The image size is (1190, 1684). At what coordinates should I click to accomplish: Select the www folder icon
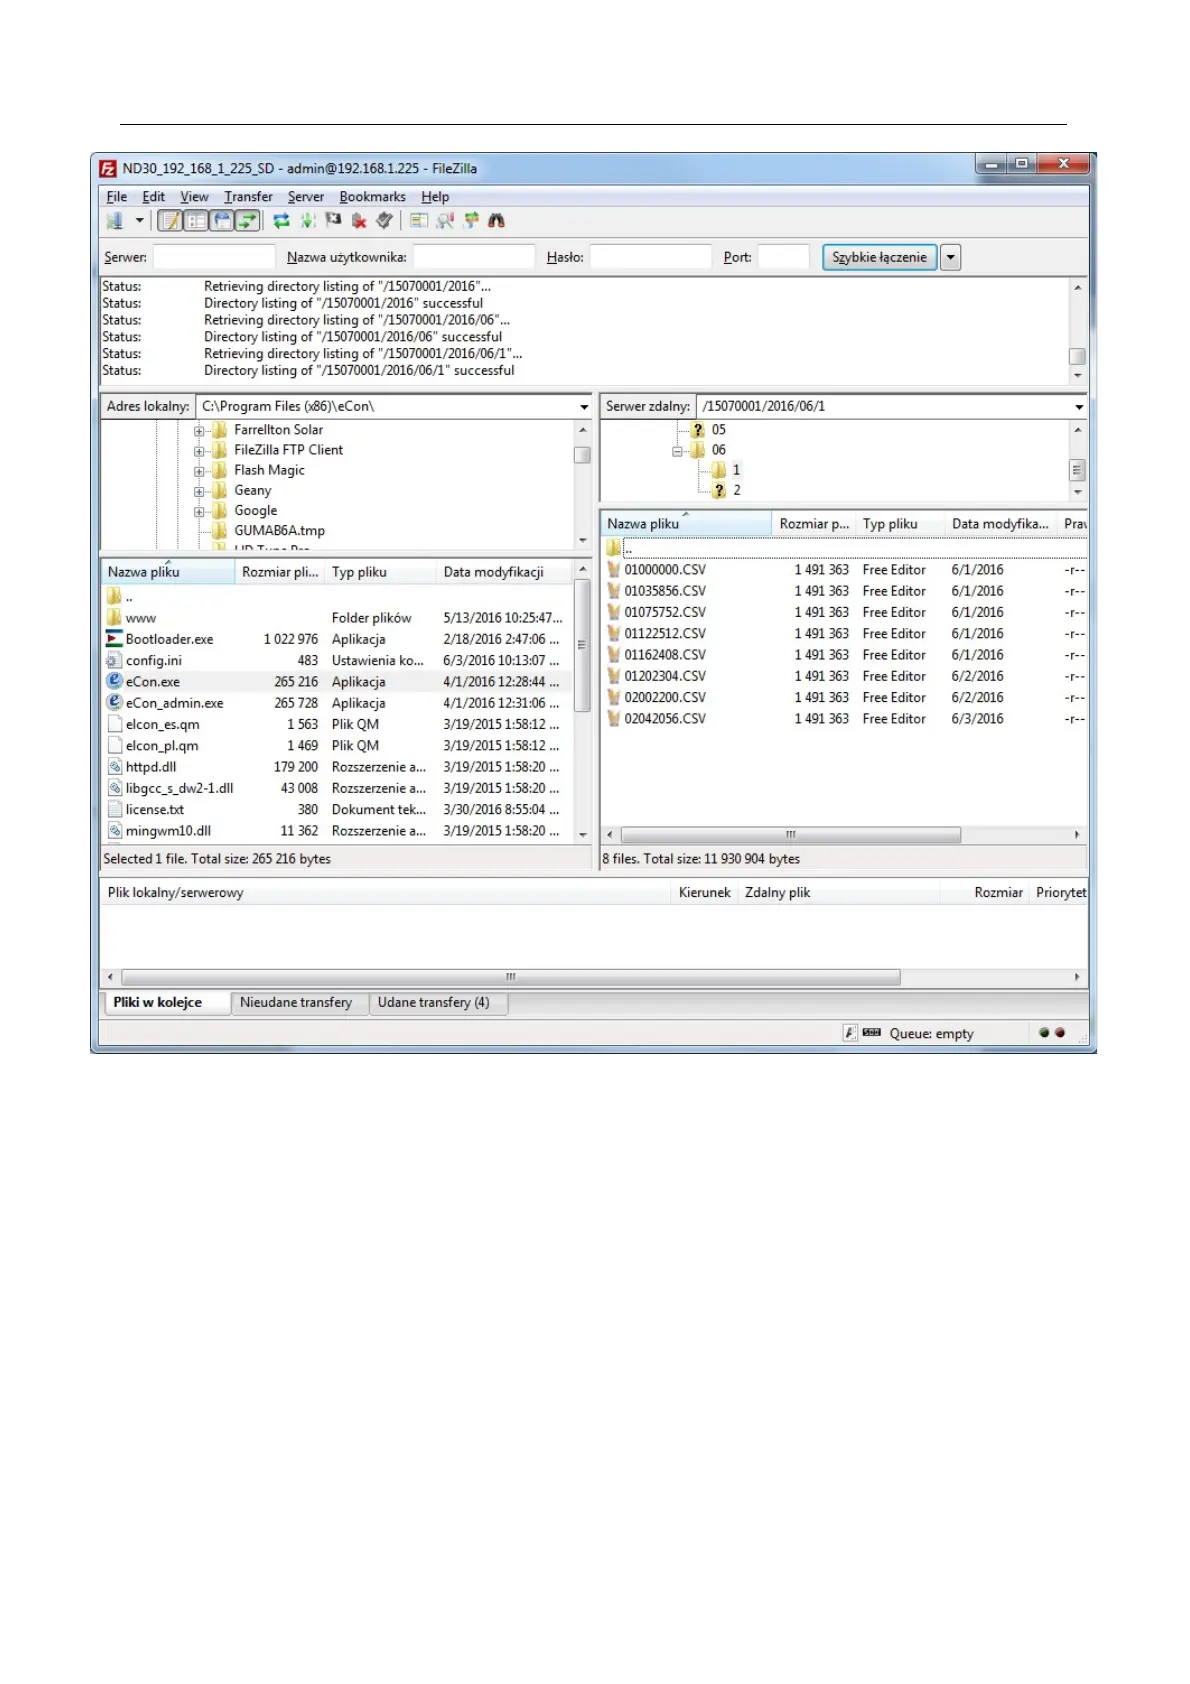[x=114, y=618]
